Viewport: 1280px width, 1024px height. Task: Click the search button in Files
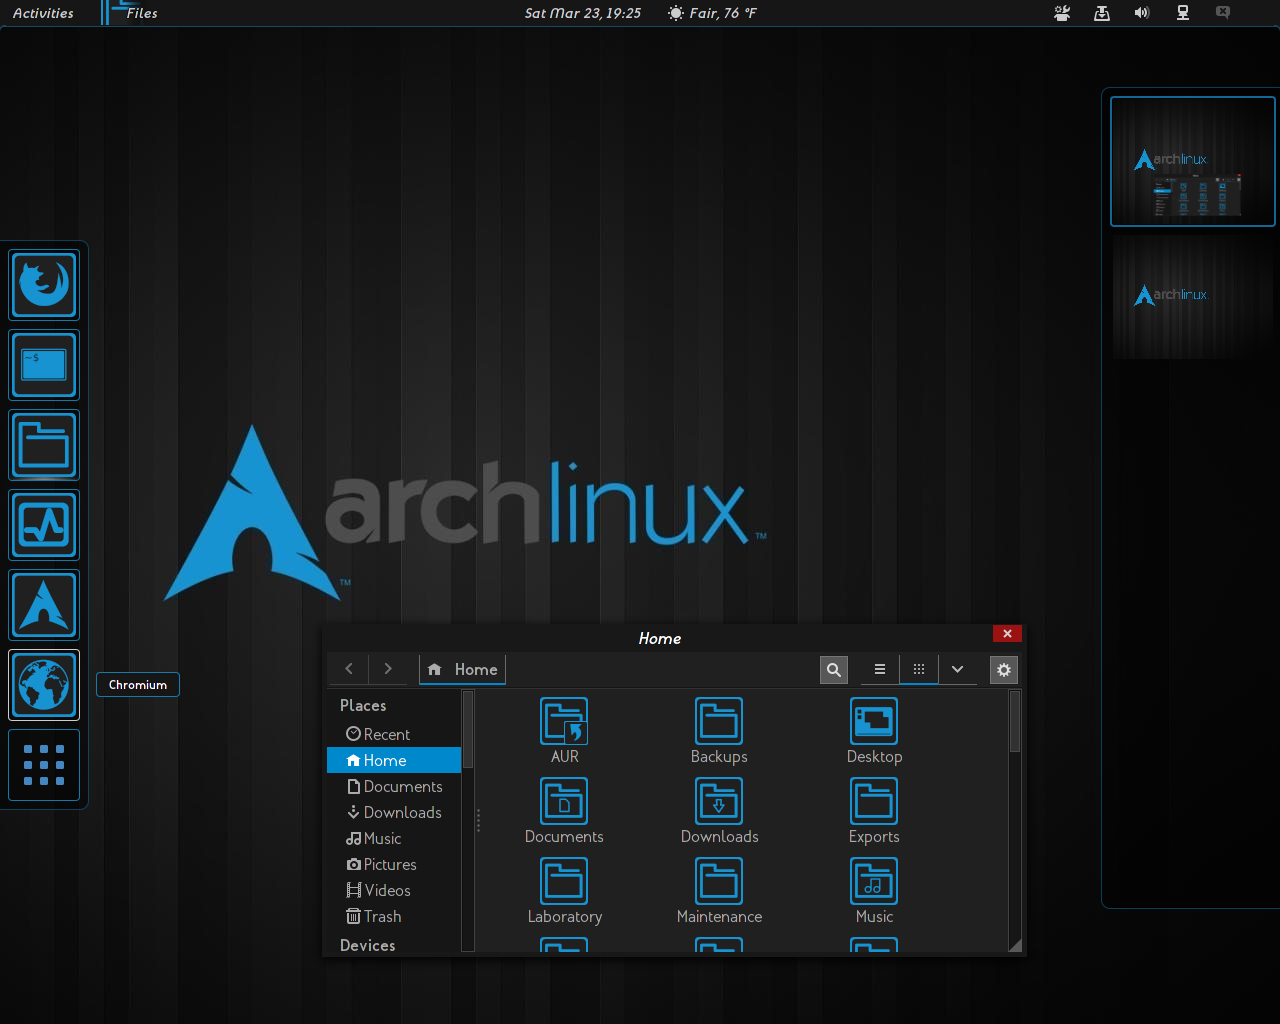pos(834,670)
